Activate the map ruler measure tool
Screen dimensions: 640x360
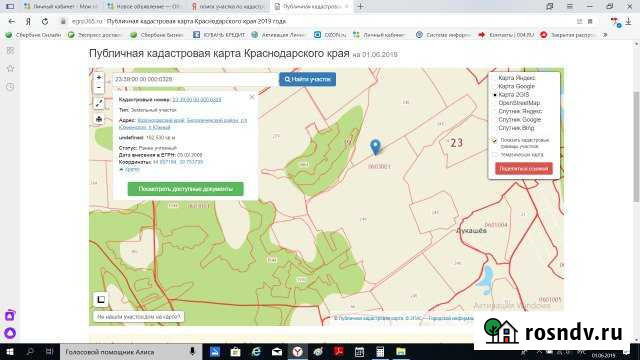[x=99, y=103]
